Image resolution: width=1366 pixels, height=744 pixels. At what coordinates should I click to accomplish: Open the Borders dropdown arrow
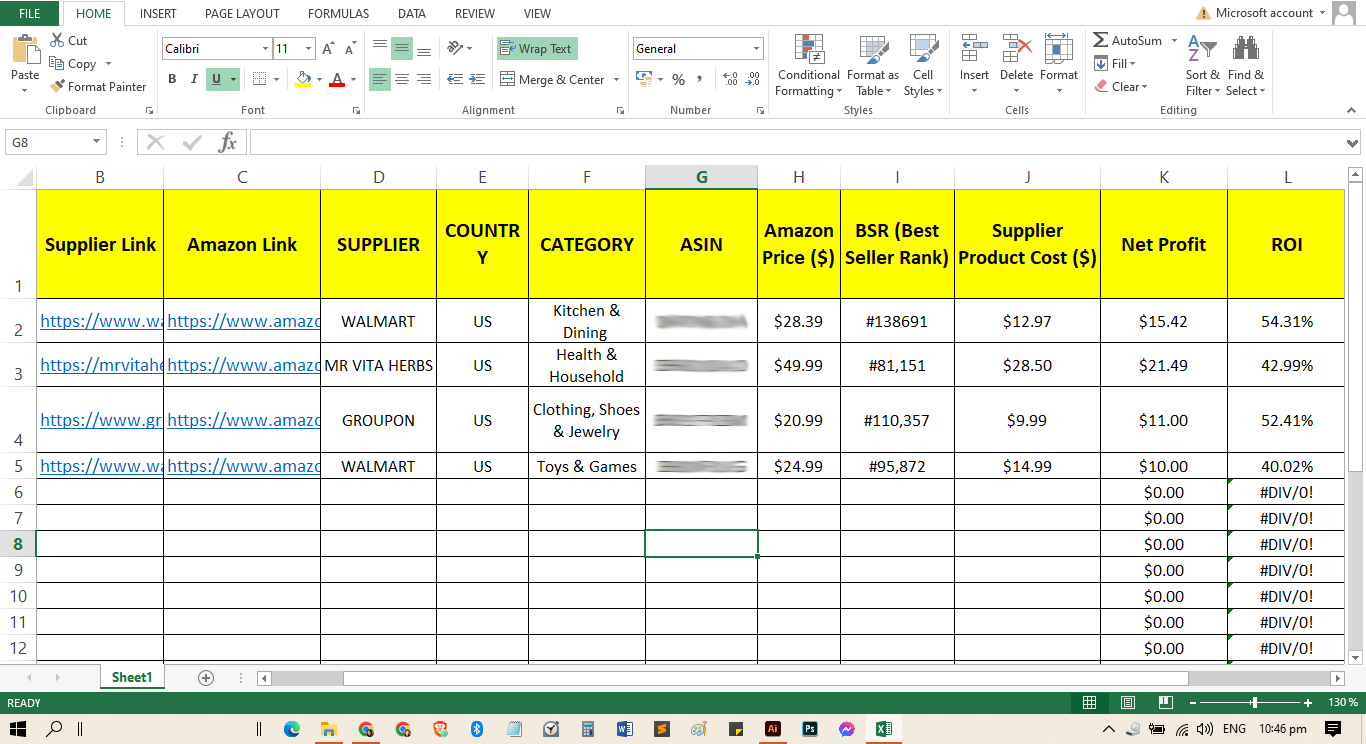pyautogui.click(x=277, y=80)
